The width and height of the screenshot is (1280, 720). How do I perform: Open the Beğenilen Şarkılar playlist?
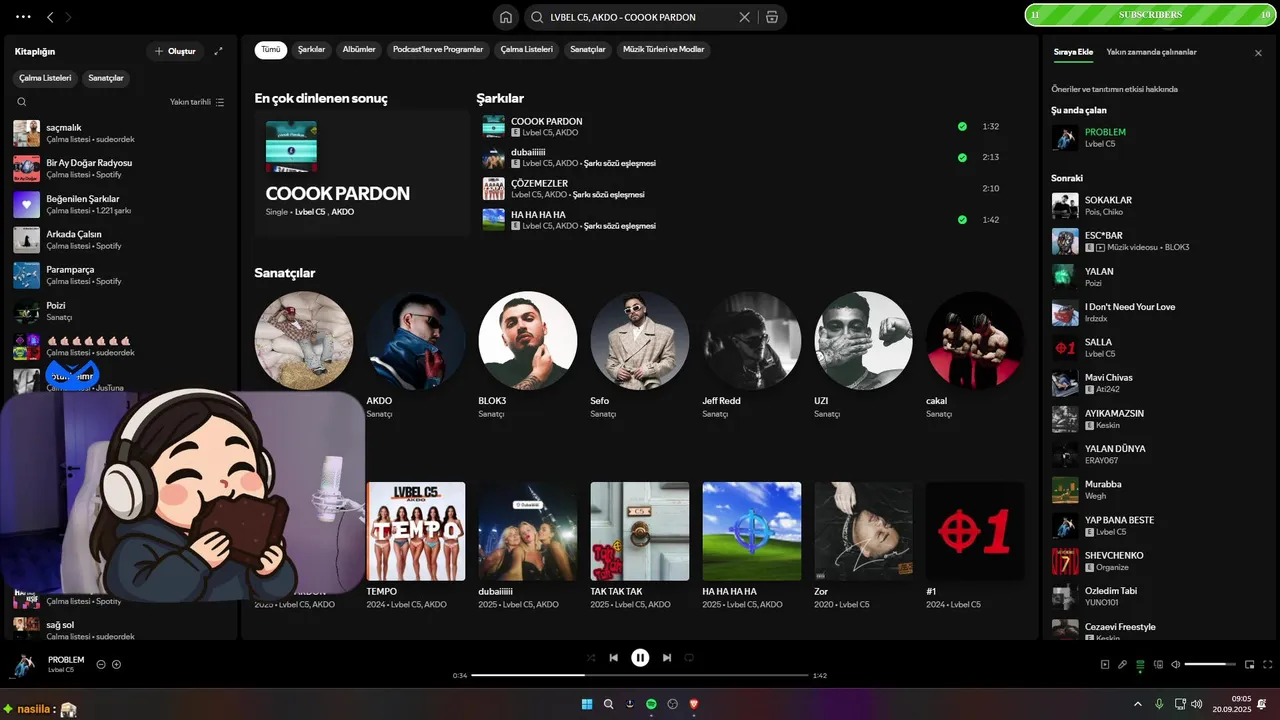pyautogui.click(x=120, y=204)
